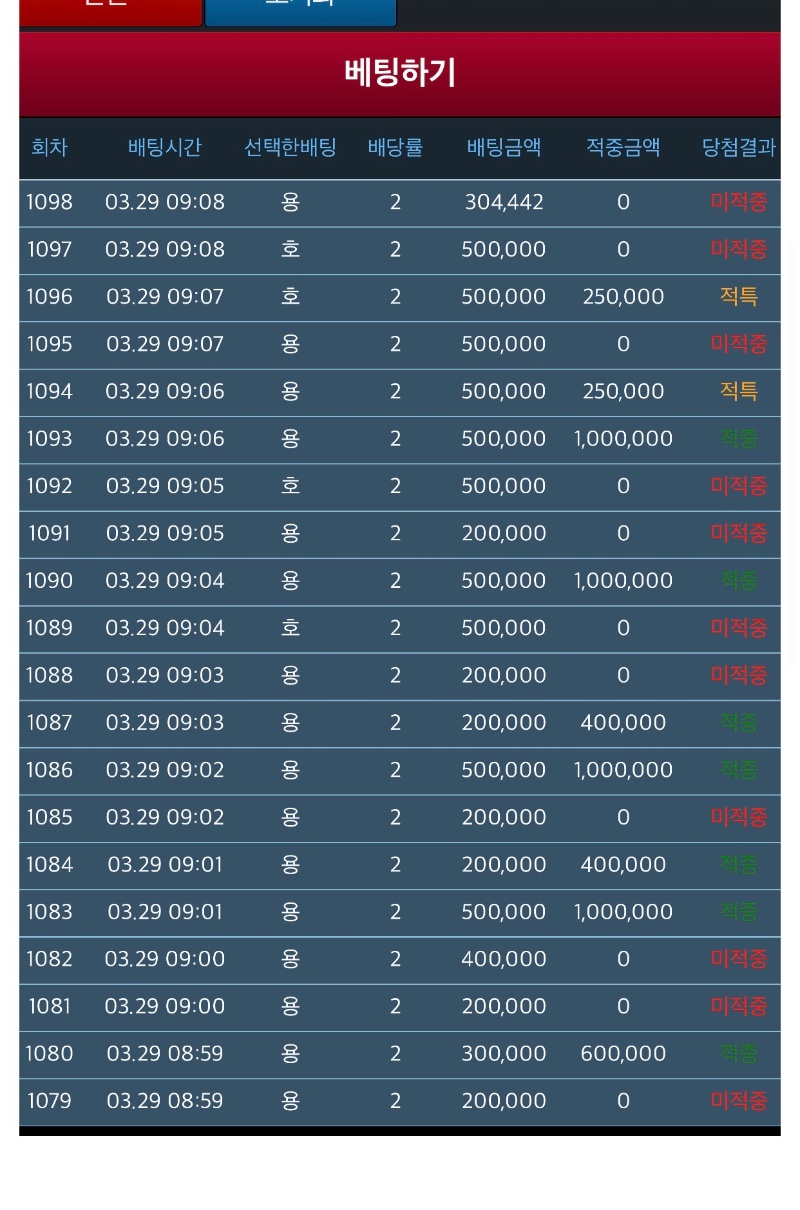Click the 호 selection for round 1089
800x1210 pixels.
click(290, 628)
